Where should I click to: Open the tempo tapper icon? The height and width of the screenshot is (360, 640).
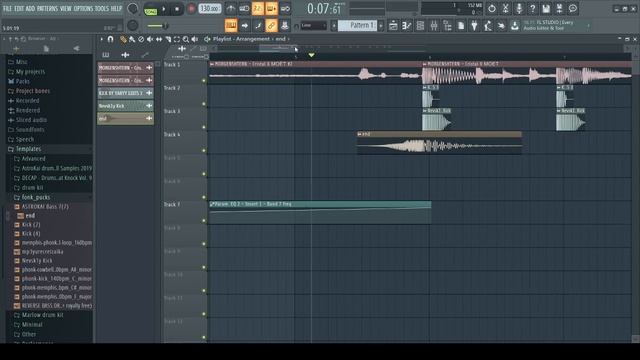click(x=488, y=26)
